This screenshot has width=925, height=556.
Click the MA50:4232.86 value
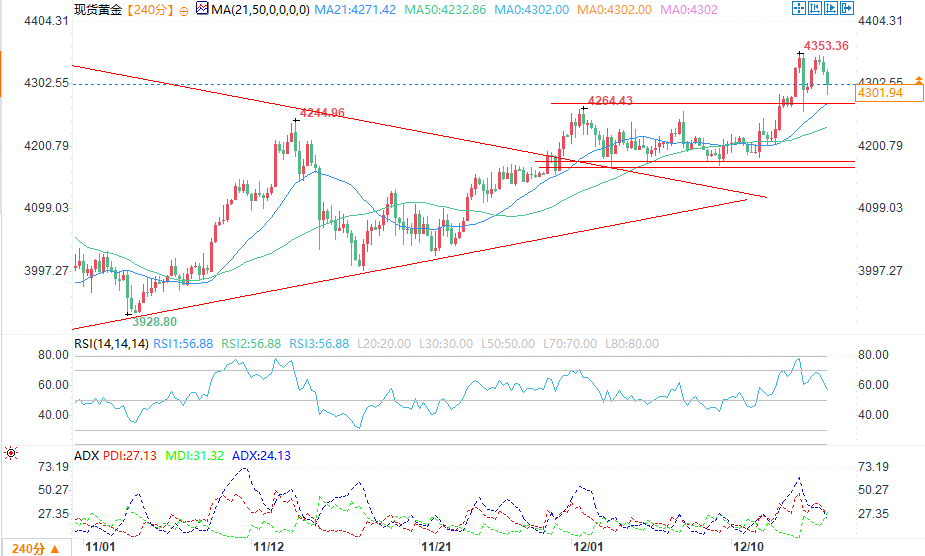tap(445, 9)
